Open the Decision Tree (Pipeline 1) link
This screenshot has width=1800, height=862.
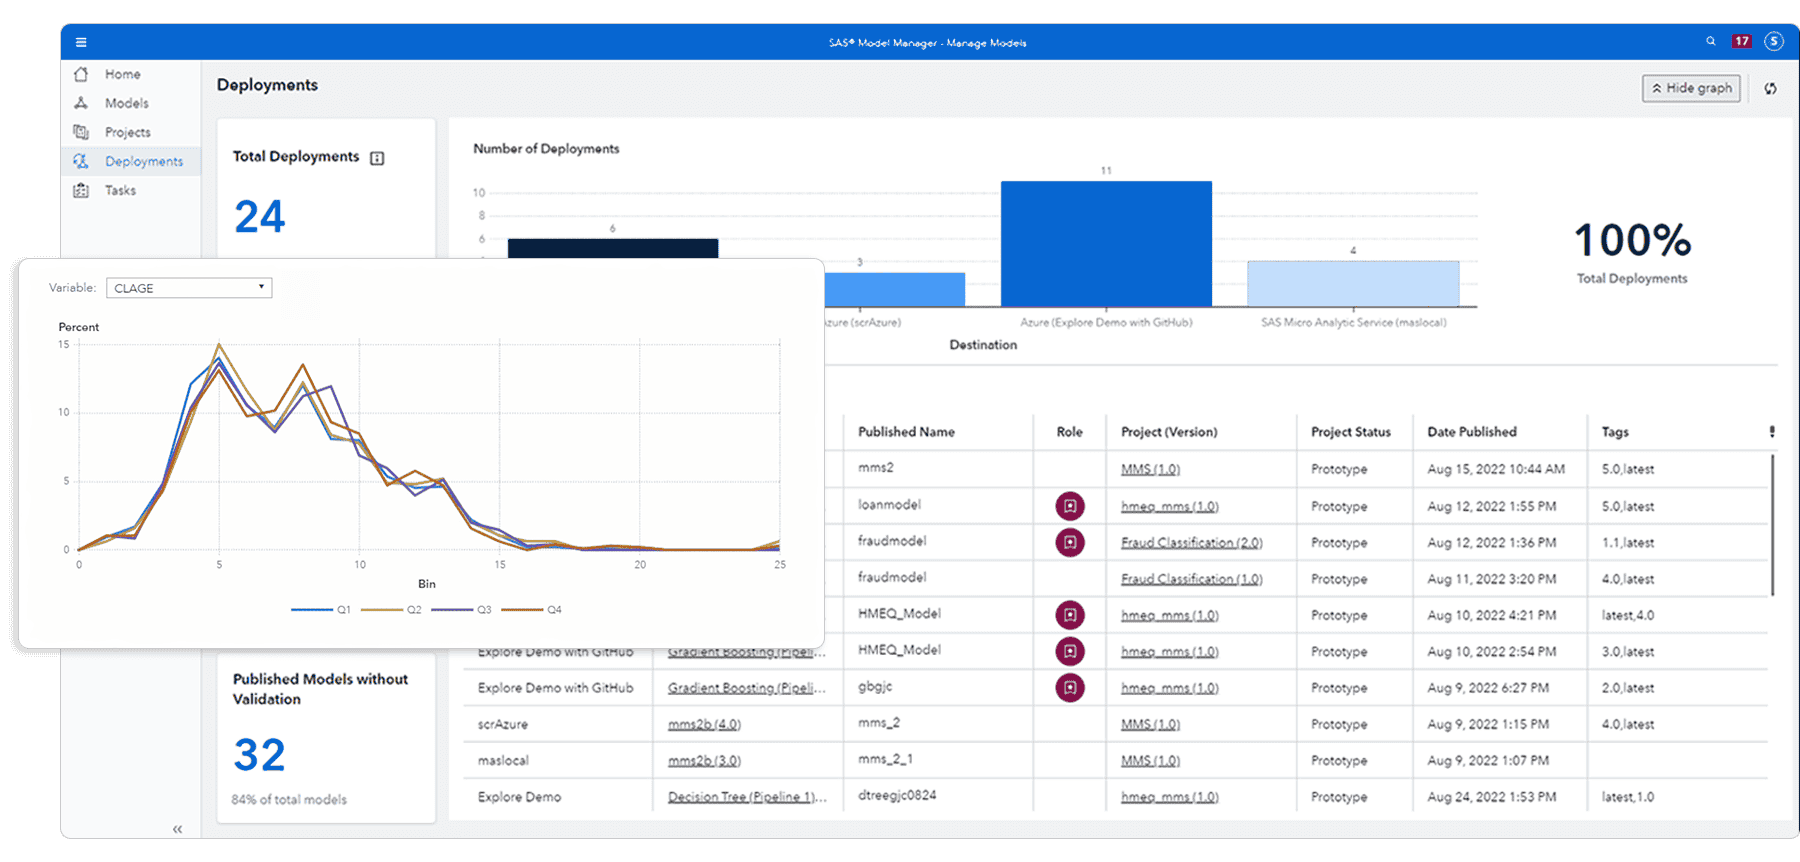(x=747, y=797)
